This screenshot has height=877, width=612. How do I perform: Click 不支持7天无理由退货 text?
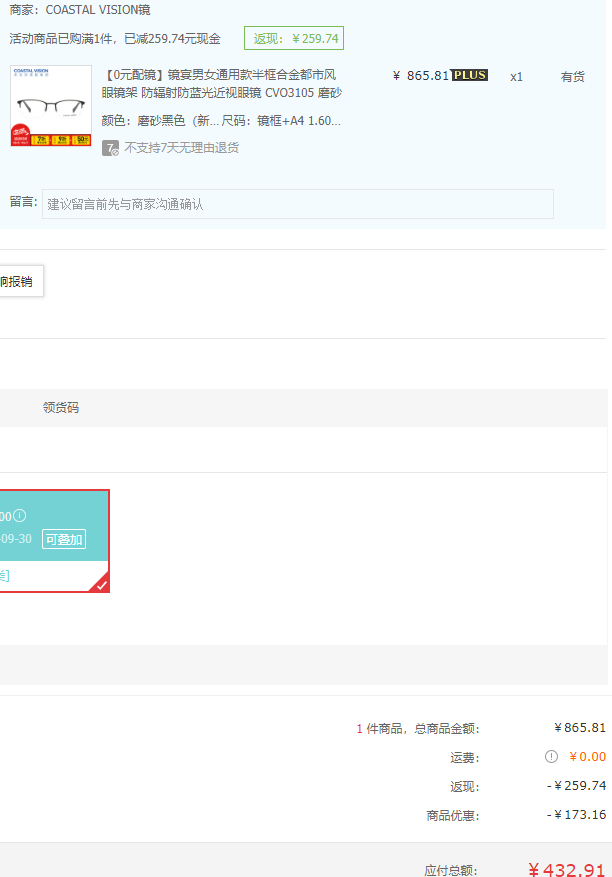[182, 148]
